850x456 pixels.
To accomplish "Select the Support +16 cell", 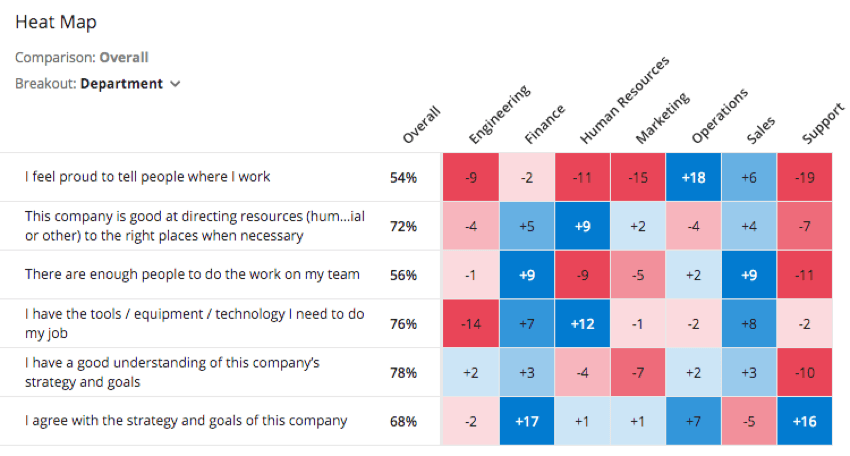I will click(804, 421).
